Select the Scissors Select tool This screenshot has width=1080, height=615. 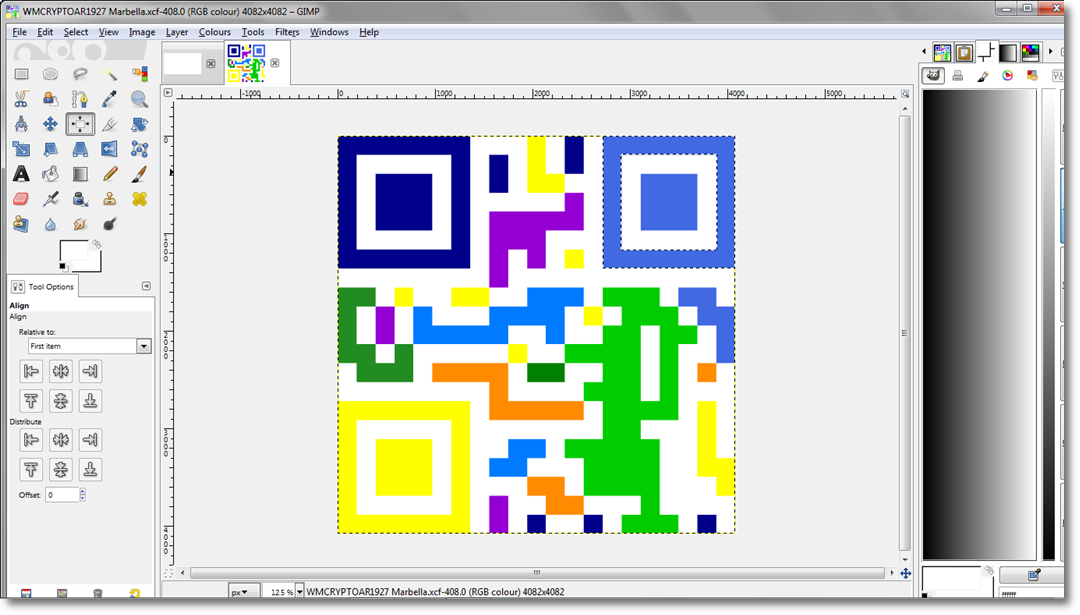point(21,99)
